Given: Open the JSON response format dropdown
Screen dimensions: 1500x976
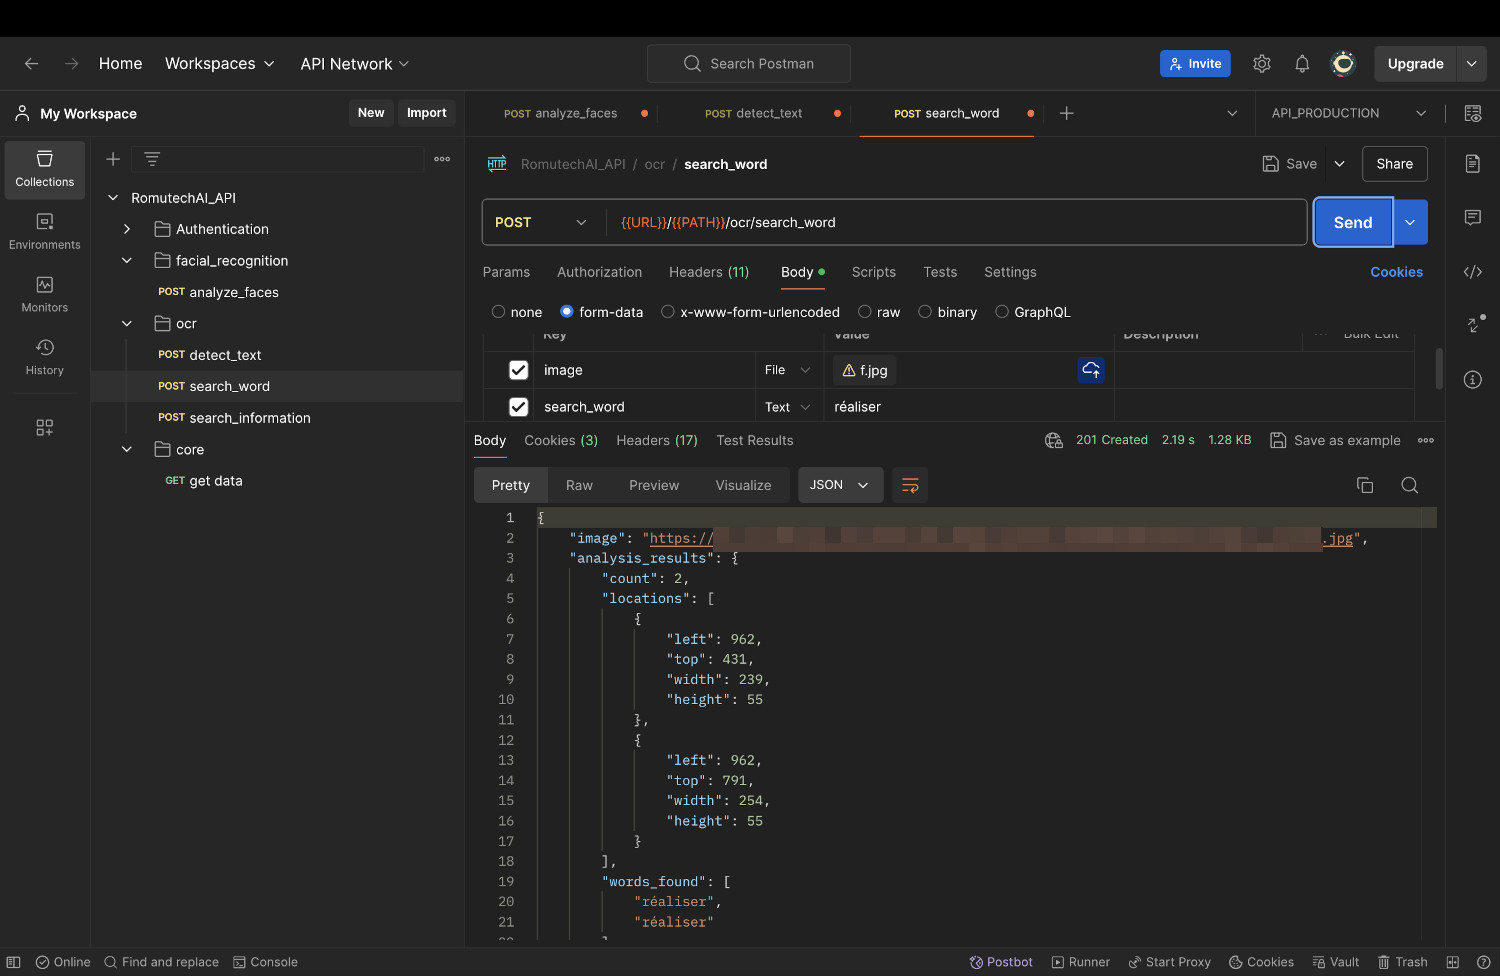Looking at the screenshot, I should 840,485.
